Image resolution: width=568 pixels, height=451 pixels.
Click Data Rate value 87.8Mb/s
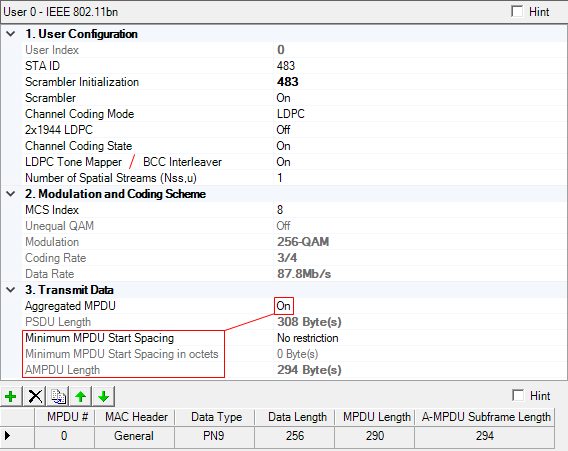pyautogui.click(x=304, y=274)
